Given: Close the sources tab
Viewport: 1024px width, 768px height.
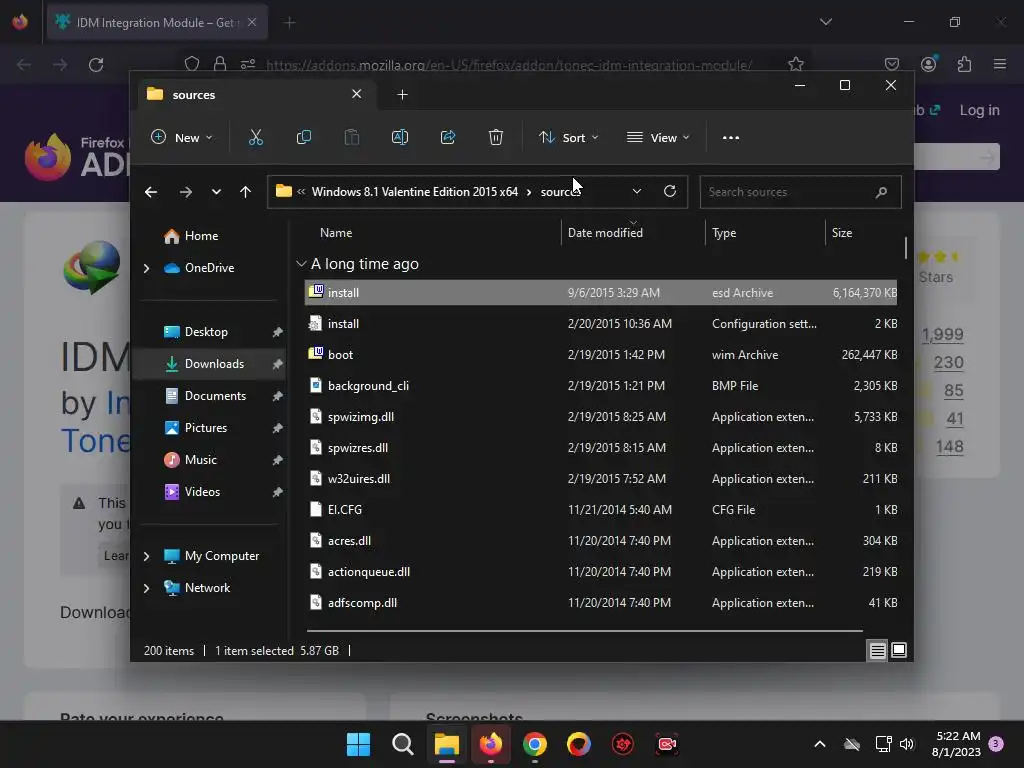Looking at the screenshot, I should [357, 94].
